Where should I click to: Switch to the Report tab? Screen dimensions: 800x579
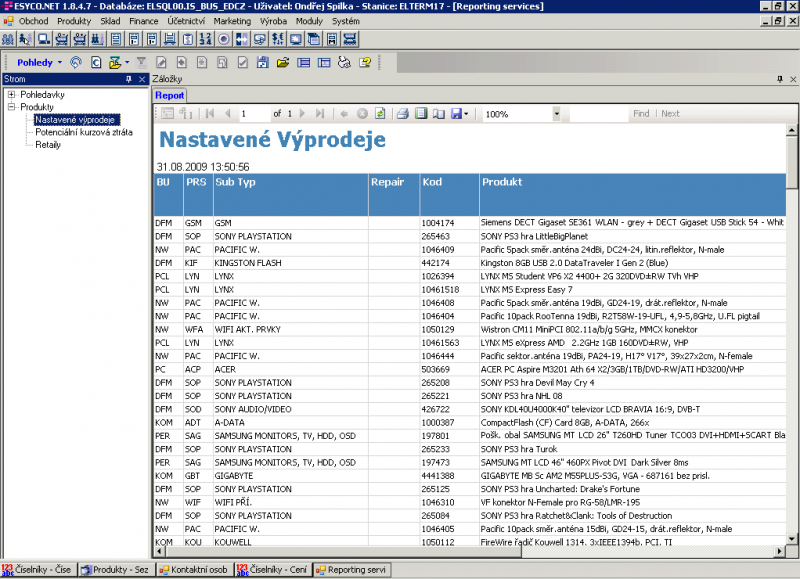pos(169,96)
